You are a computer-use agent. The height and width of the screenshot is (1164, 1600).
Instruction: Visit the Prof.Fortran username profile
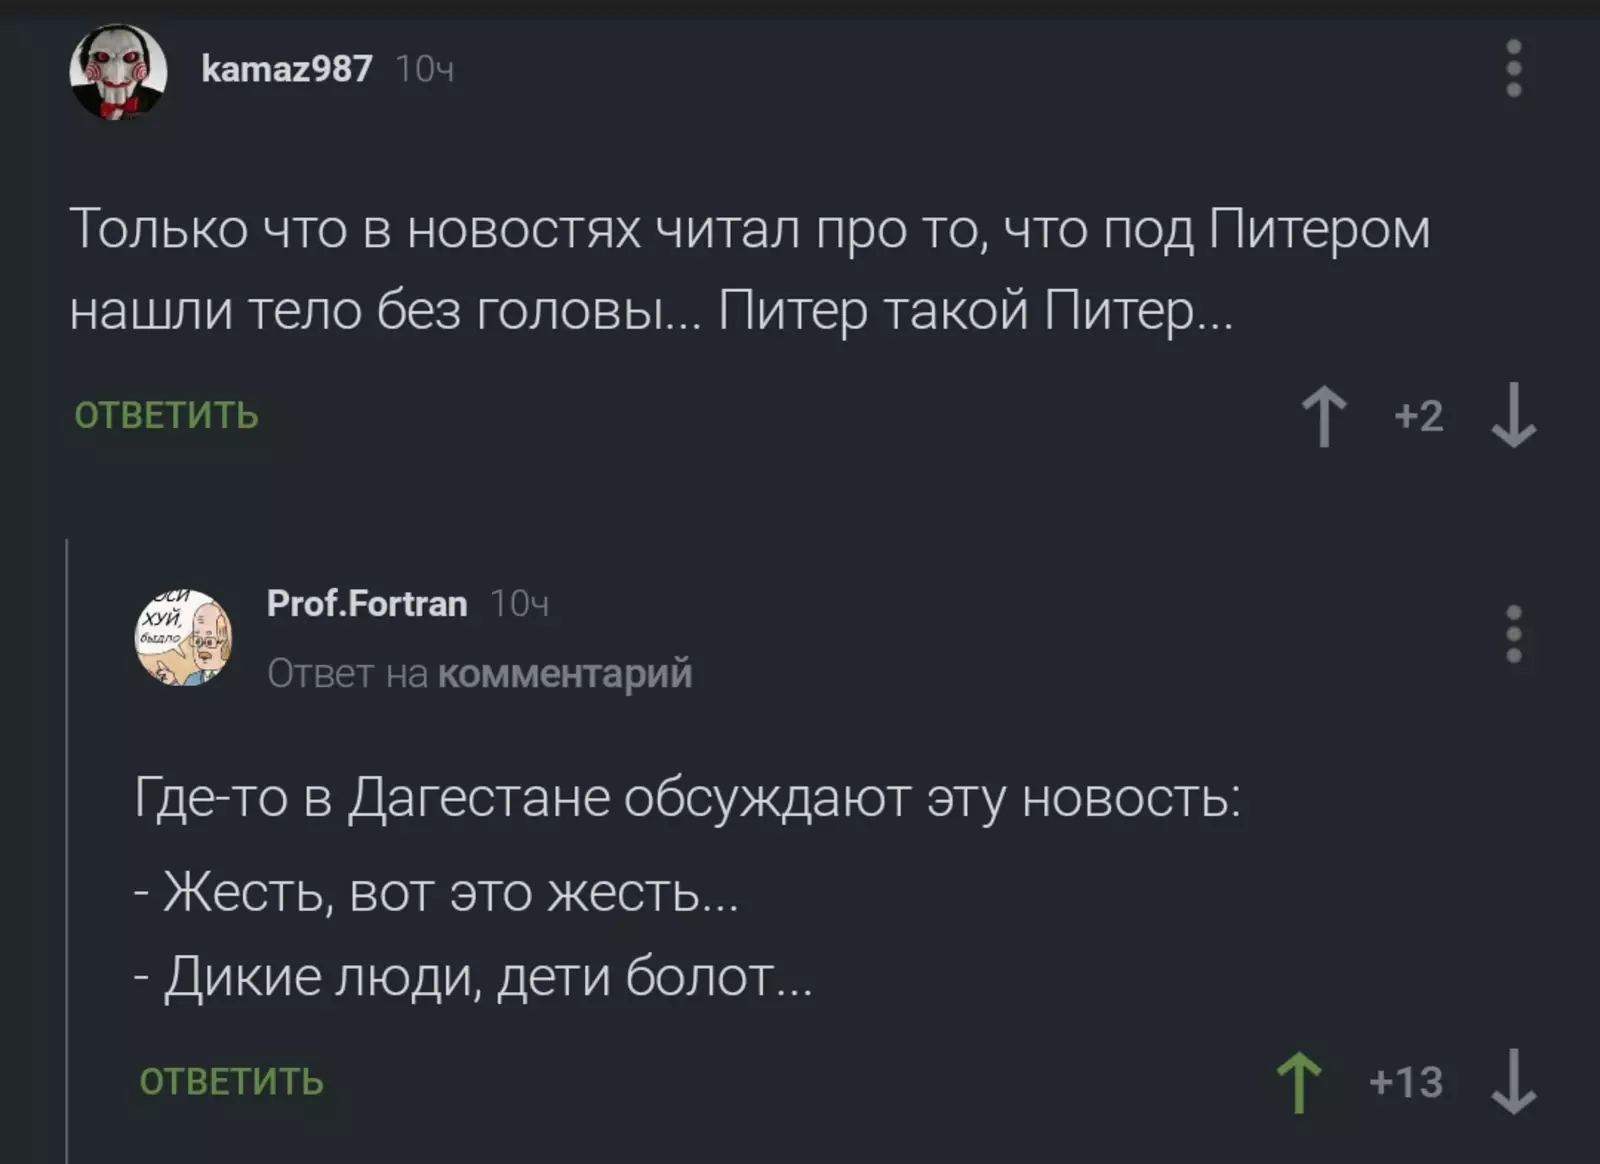(367, 604)
